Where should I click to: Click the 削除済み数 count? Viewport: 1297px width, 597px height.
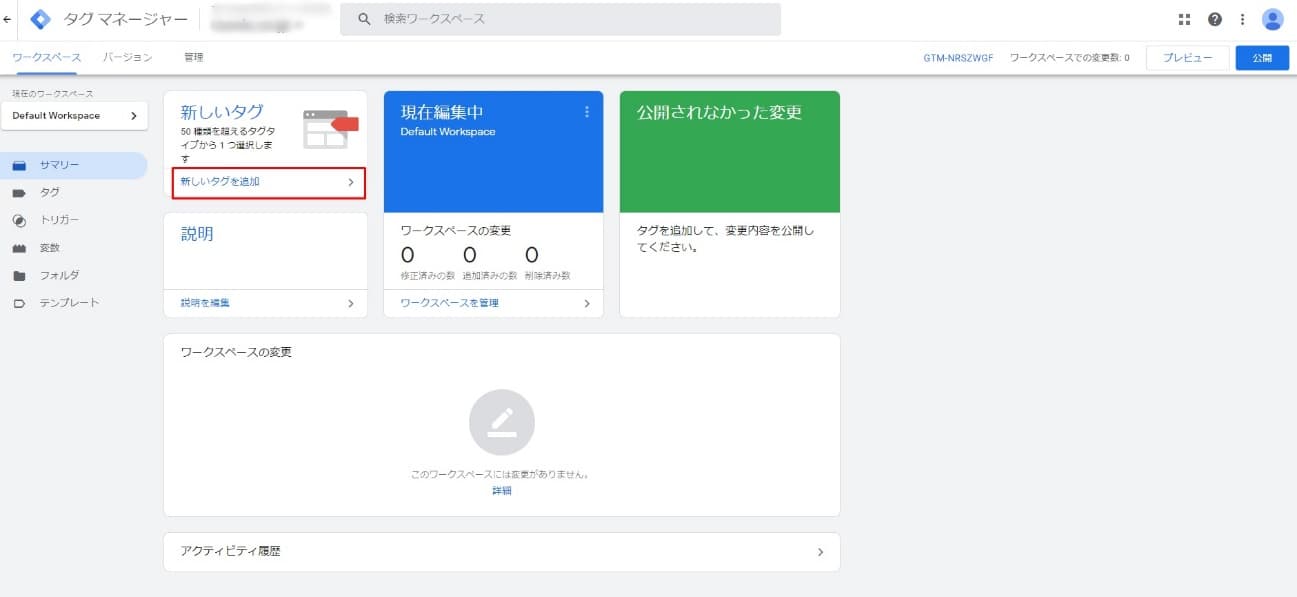coord(531,256)
